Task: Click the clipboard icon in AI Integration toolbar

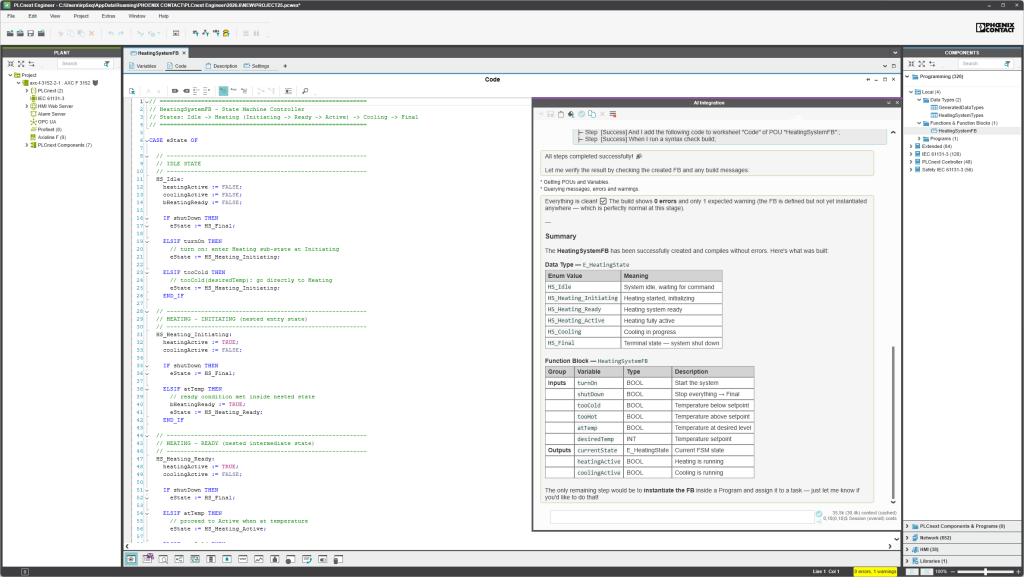Action: point(560,114)
